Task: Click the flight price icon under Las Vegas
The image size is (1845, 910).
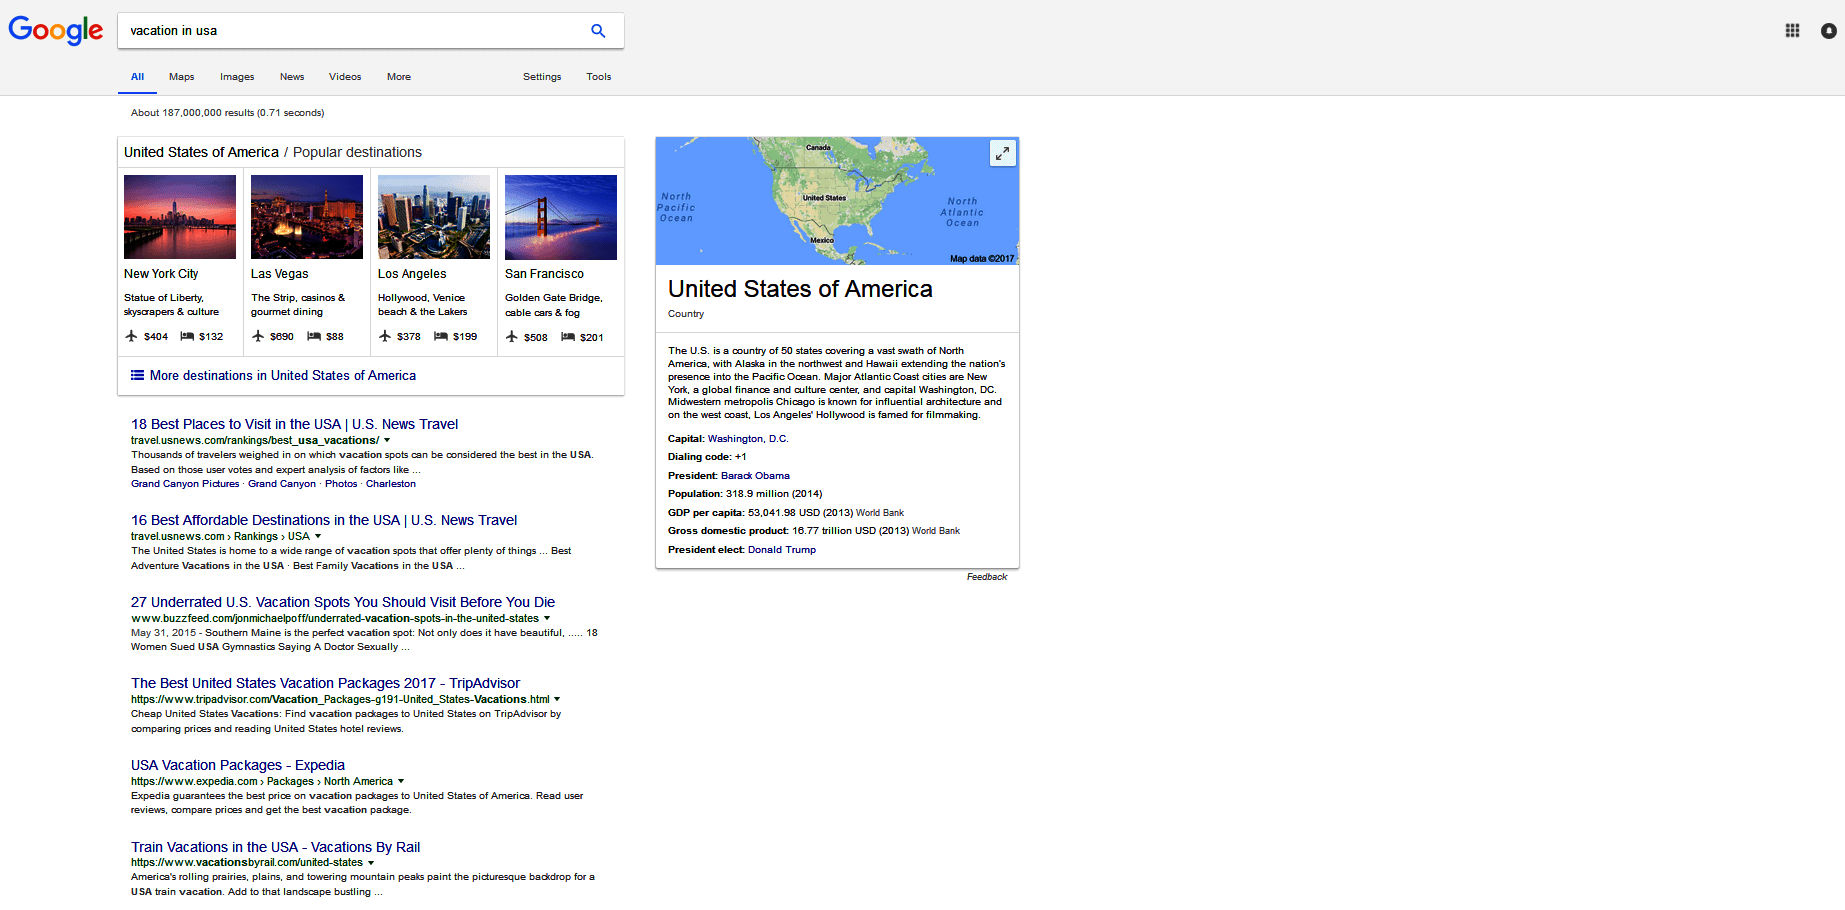Action: pyautogui.click(x=258, y=336)
